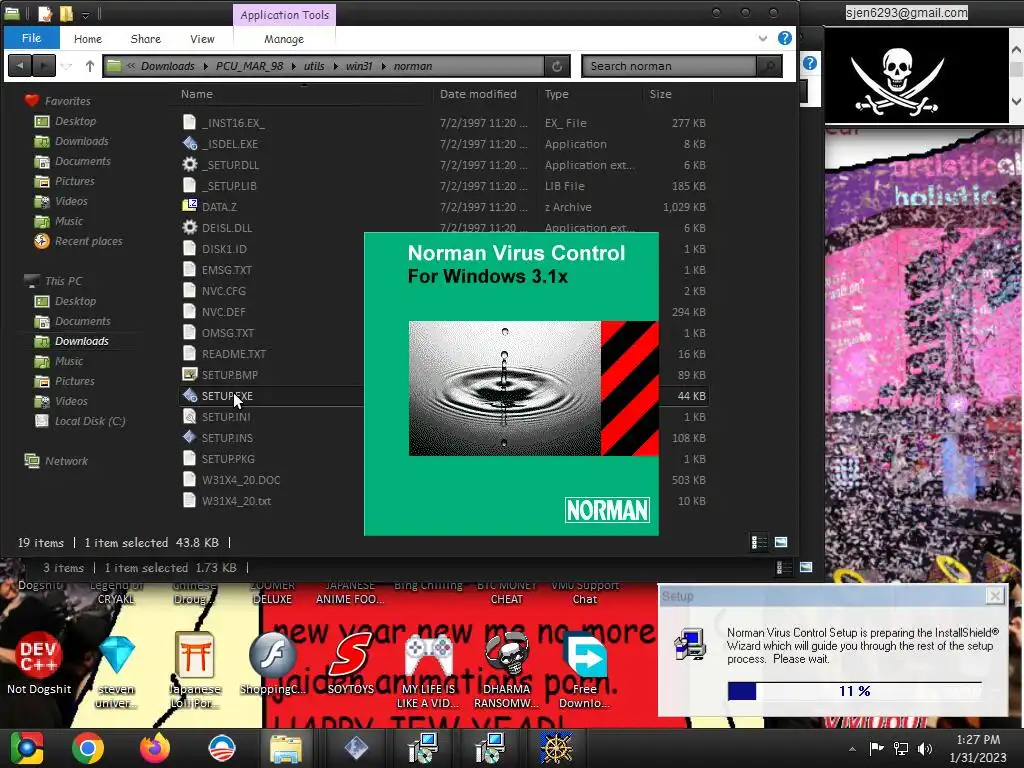The width and height of the screenshot is (1024, 768).
Task: Click the Setup progress bar at 11 %
Action: pyautogui.click(x=854, y=691)
